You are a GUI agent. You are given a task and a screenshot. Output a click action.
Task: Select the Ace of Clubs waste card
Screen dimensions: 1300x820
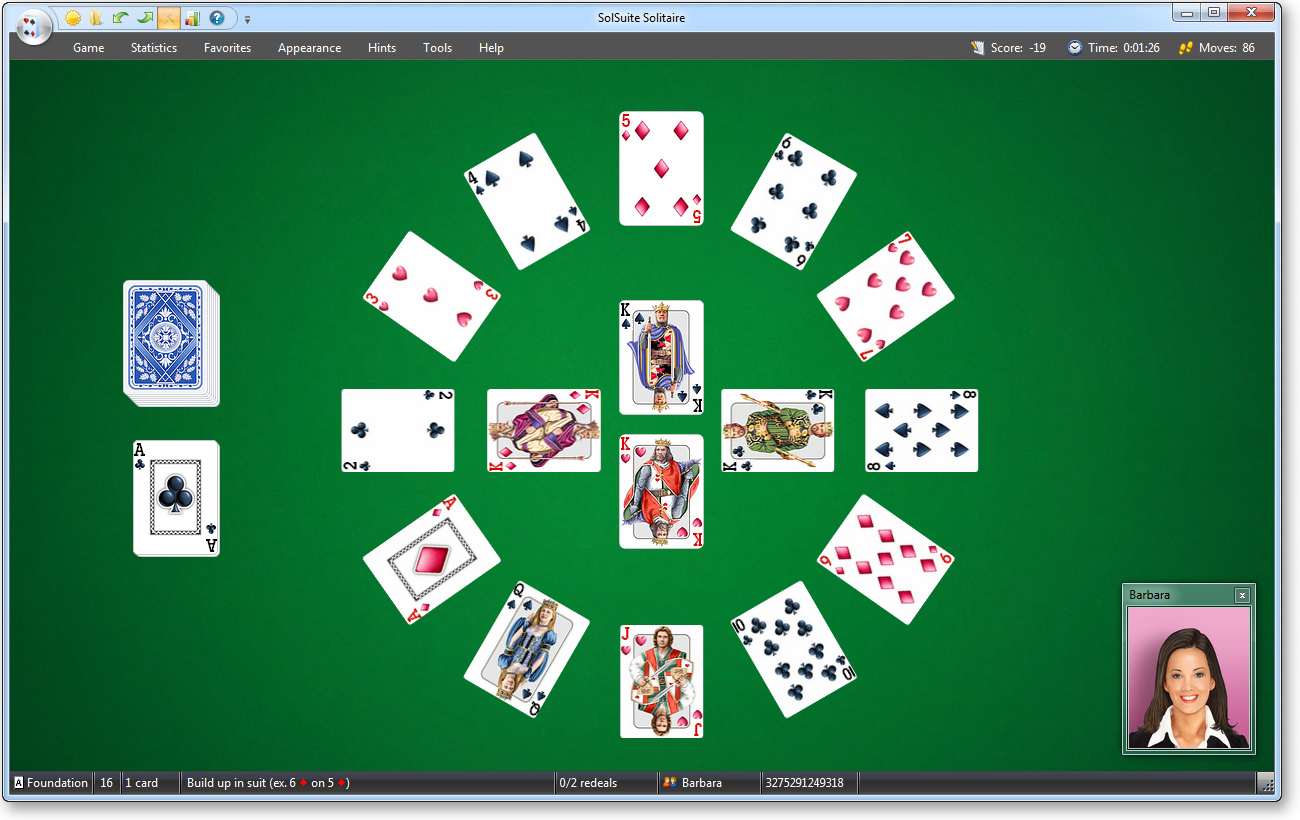176,497
